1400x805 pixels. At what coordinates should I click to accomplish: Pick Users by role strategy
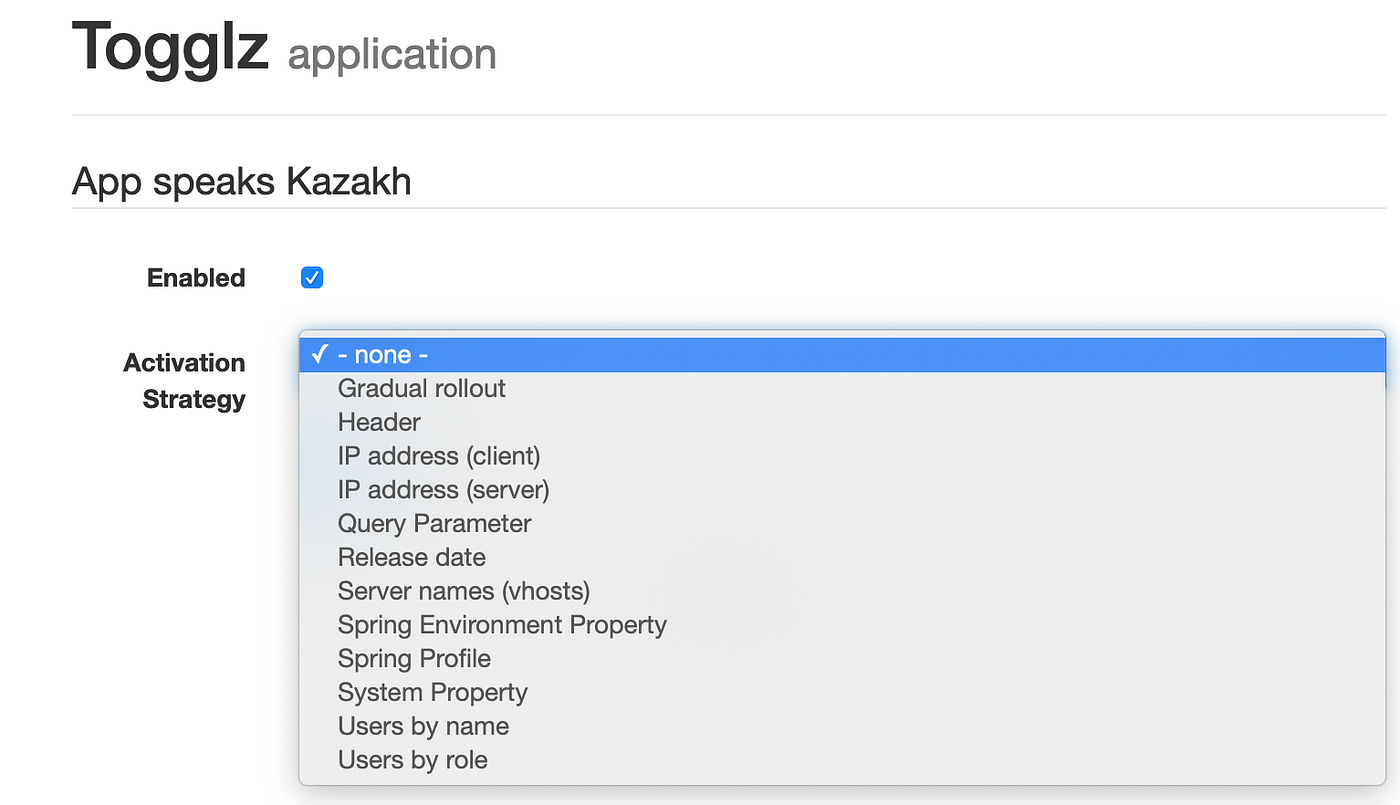[x=842, y=760]
